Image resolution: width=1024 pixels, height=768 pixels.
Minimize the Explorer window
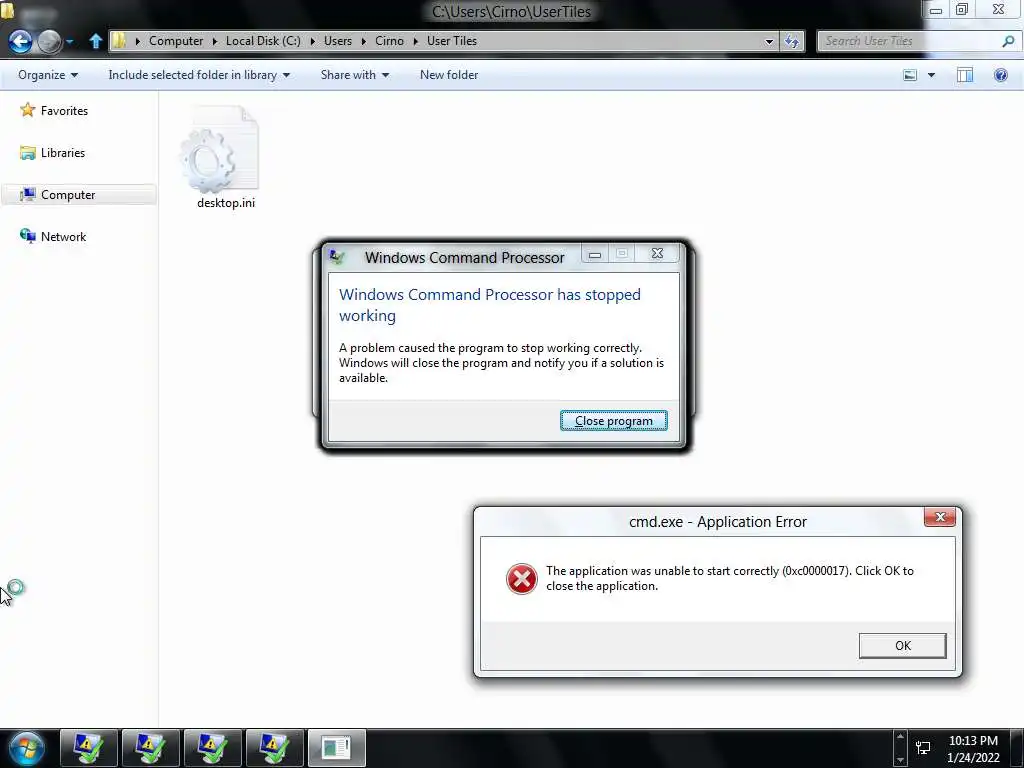pyautogui.click(x=935, y=10)
